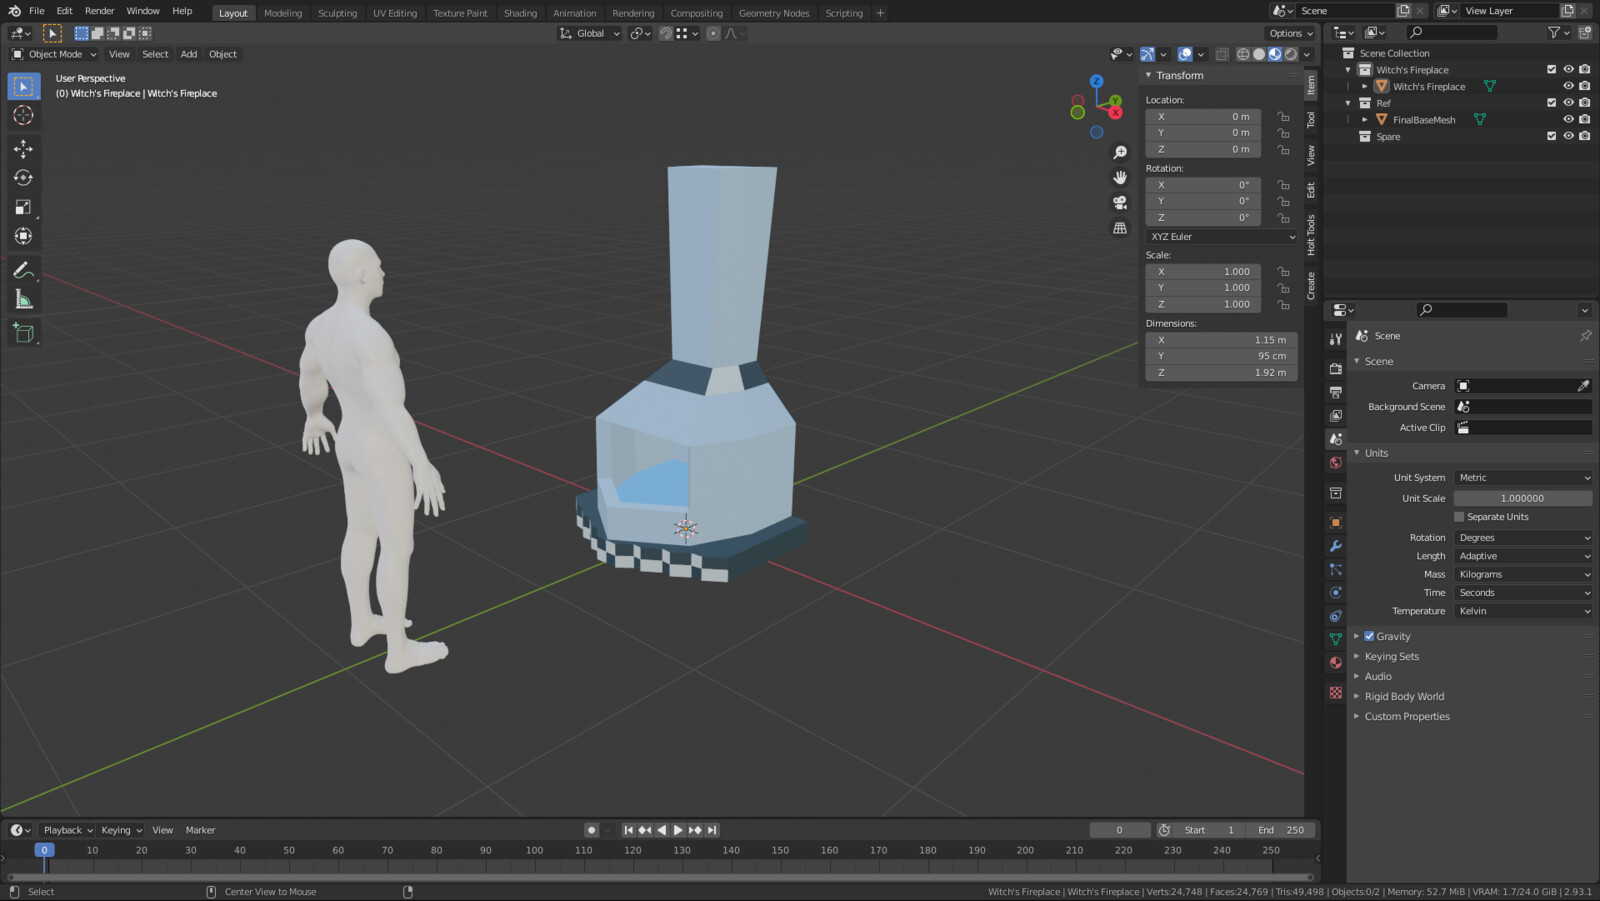The width and height of the screenshot is (1600, 901).
Task: Switch to Rendered viewport shading
Action: coord(1291,54)
